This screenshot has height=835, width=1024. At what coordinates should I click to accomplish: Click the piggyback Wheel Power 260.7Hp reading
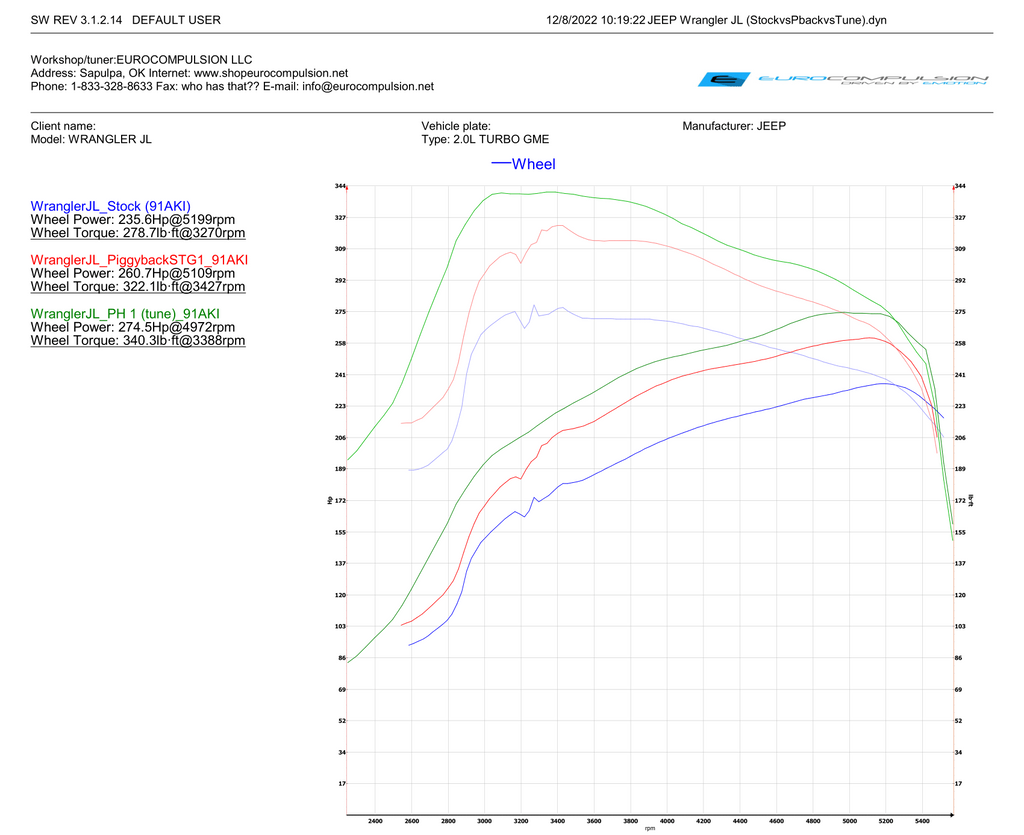[x=133, y=273]
